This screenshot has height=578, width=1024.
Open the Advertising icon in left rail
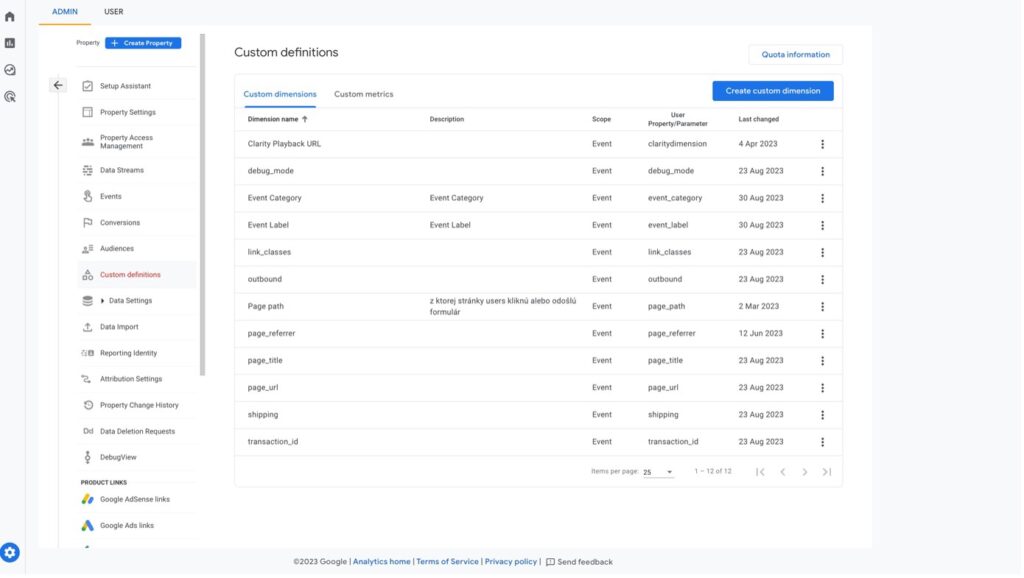tap(10, 97)
